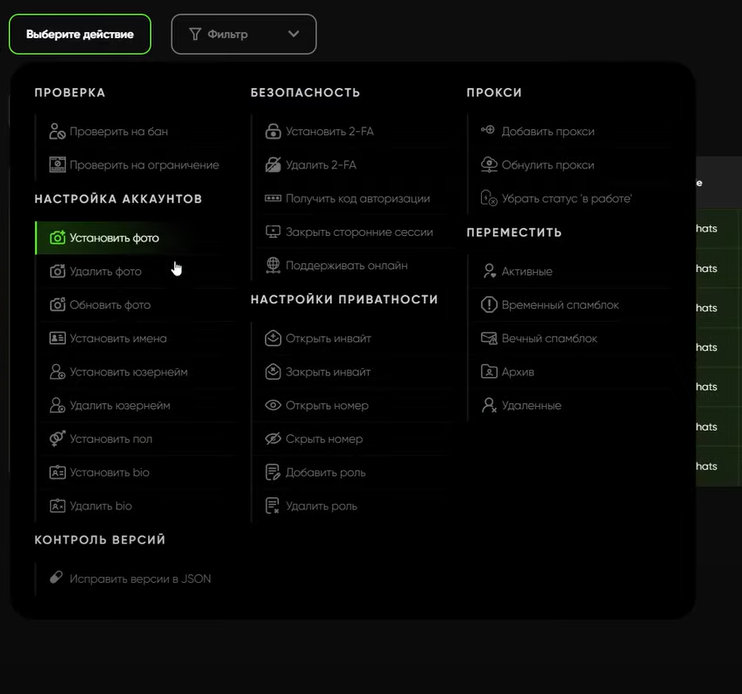Image resolution: width=742 pixels, height=694 pixels.
Task: Select Закрыть сторонние сессии option
Action: pos(359,232)
